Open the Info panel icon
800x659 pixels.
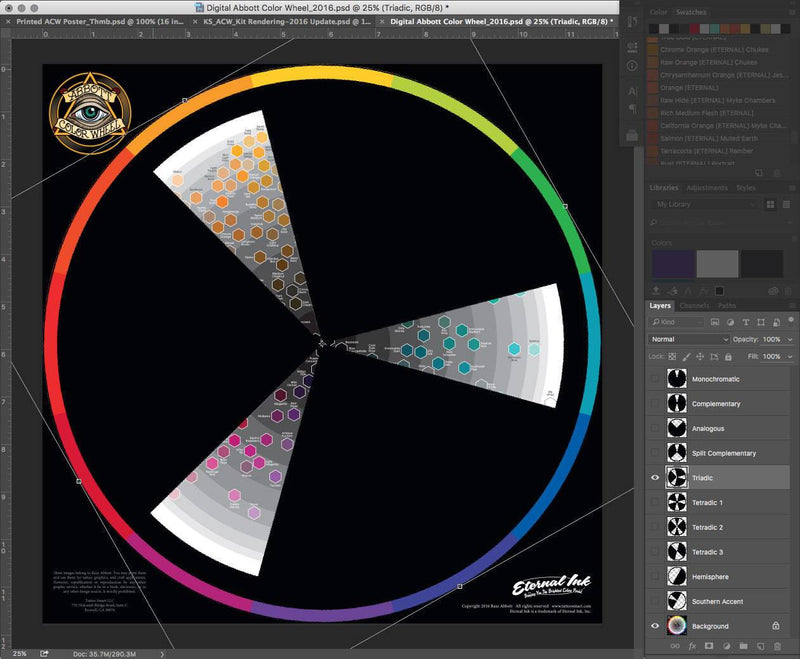coord(632,65)
